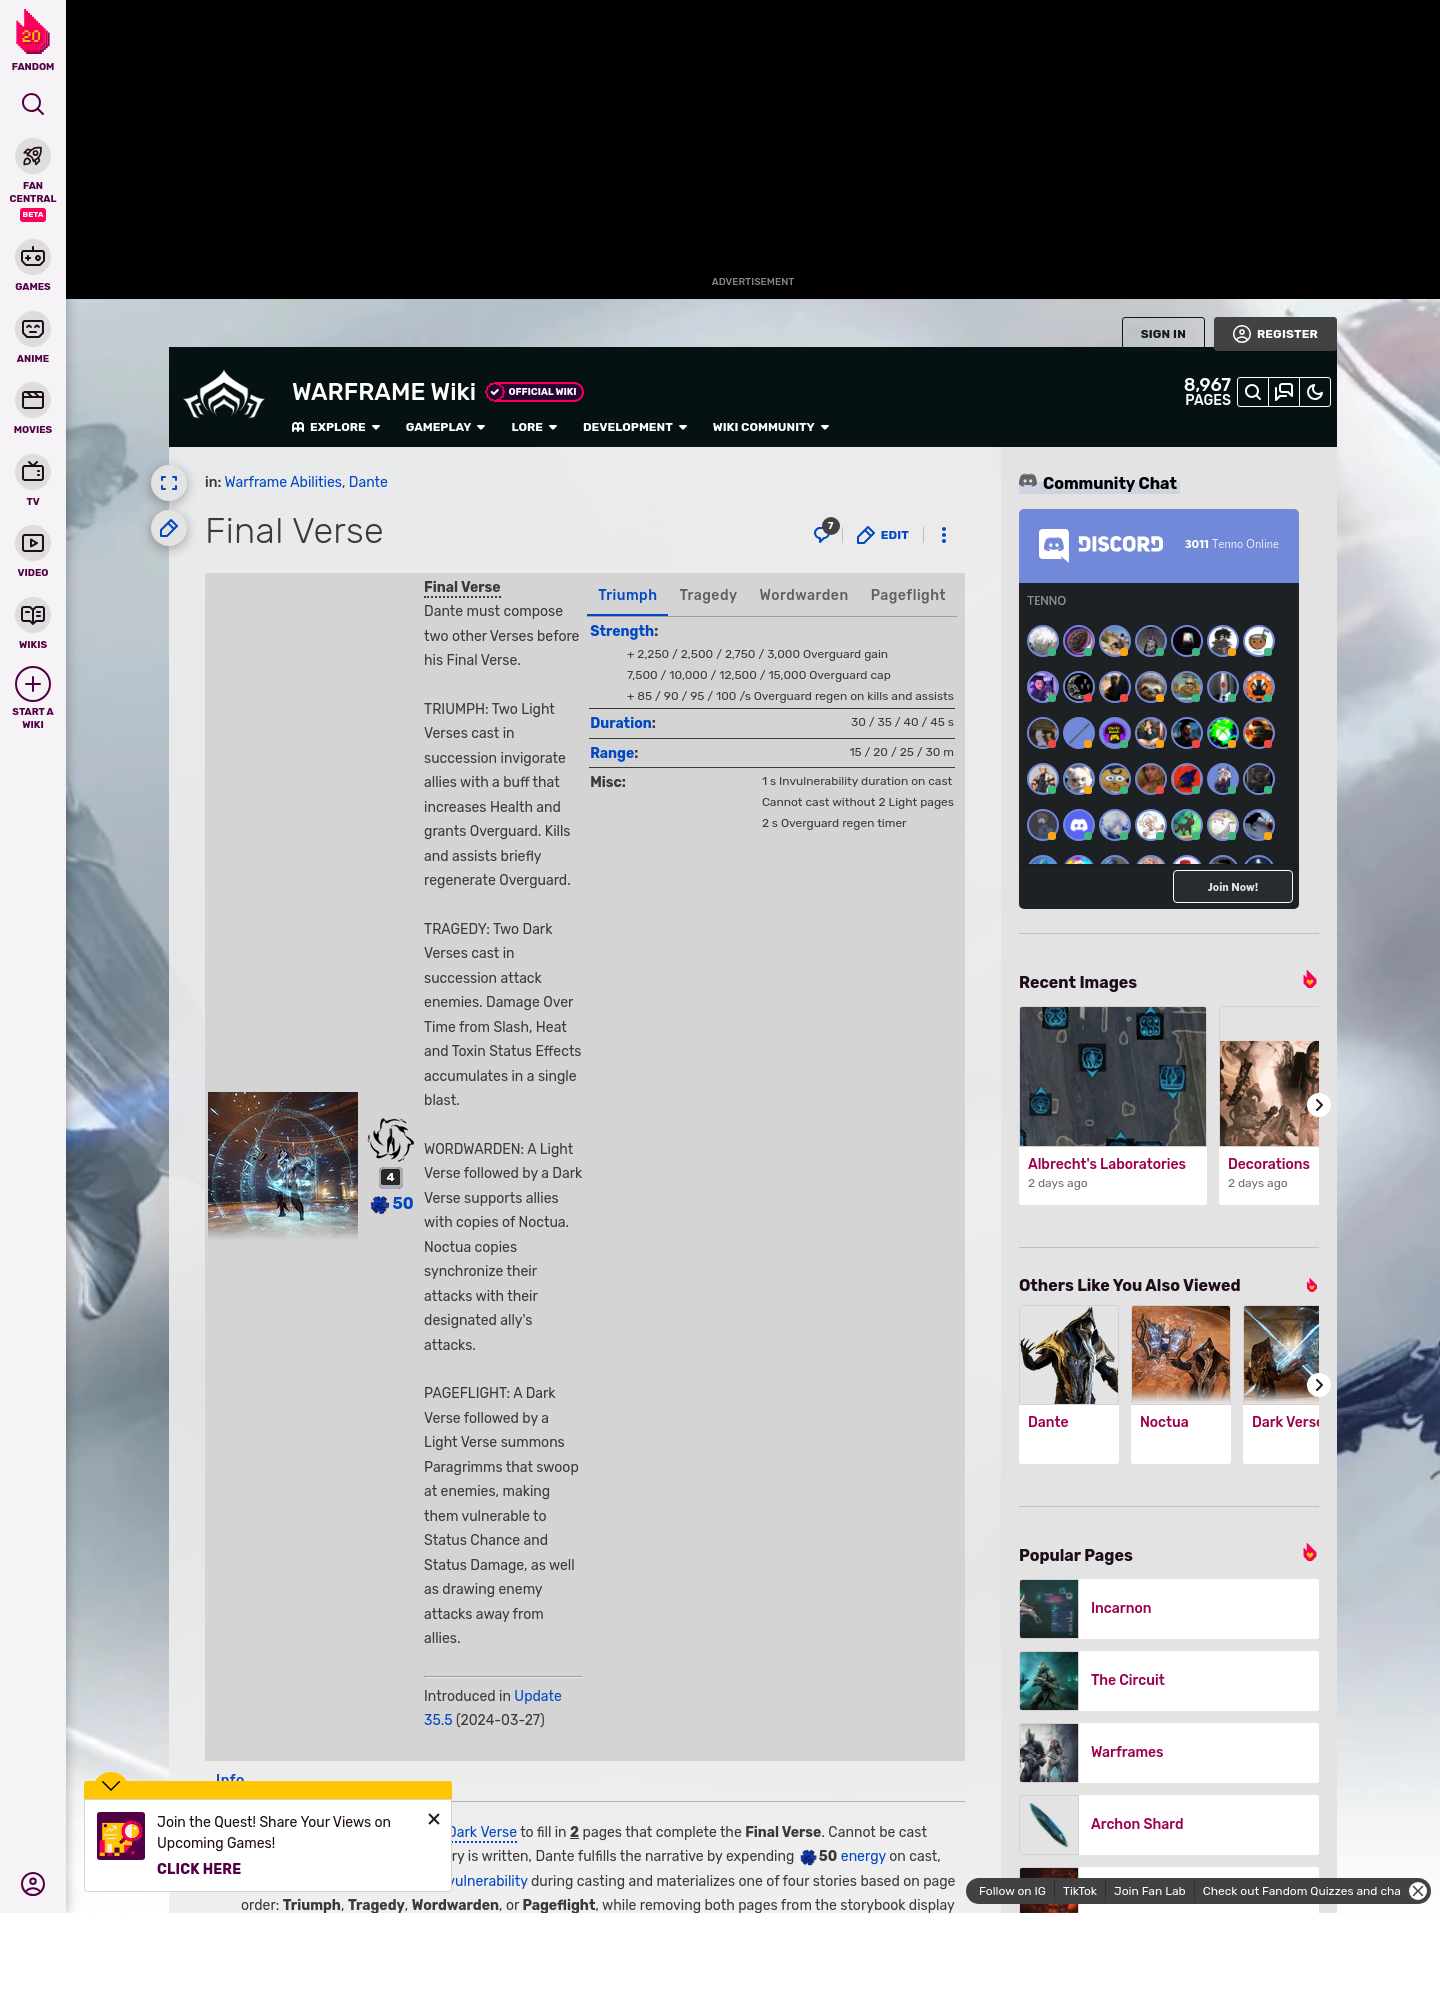This screenshot has width=1440, height=2000.
Task: Open sidebar search magnifier icon
Action: 33,104
